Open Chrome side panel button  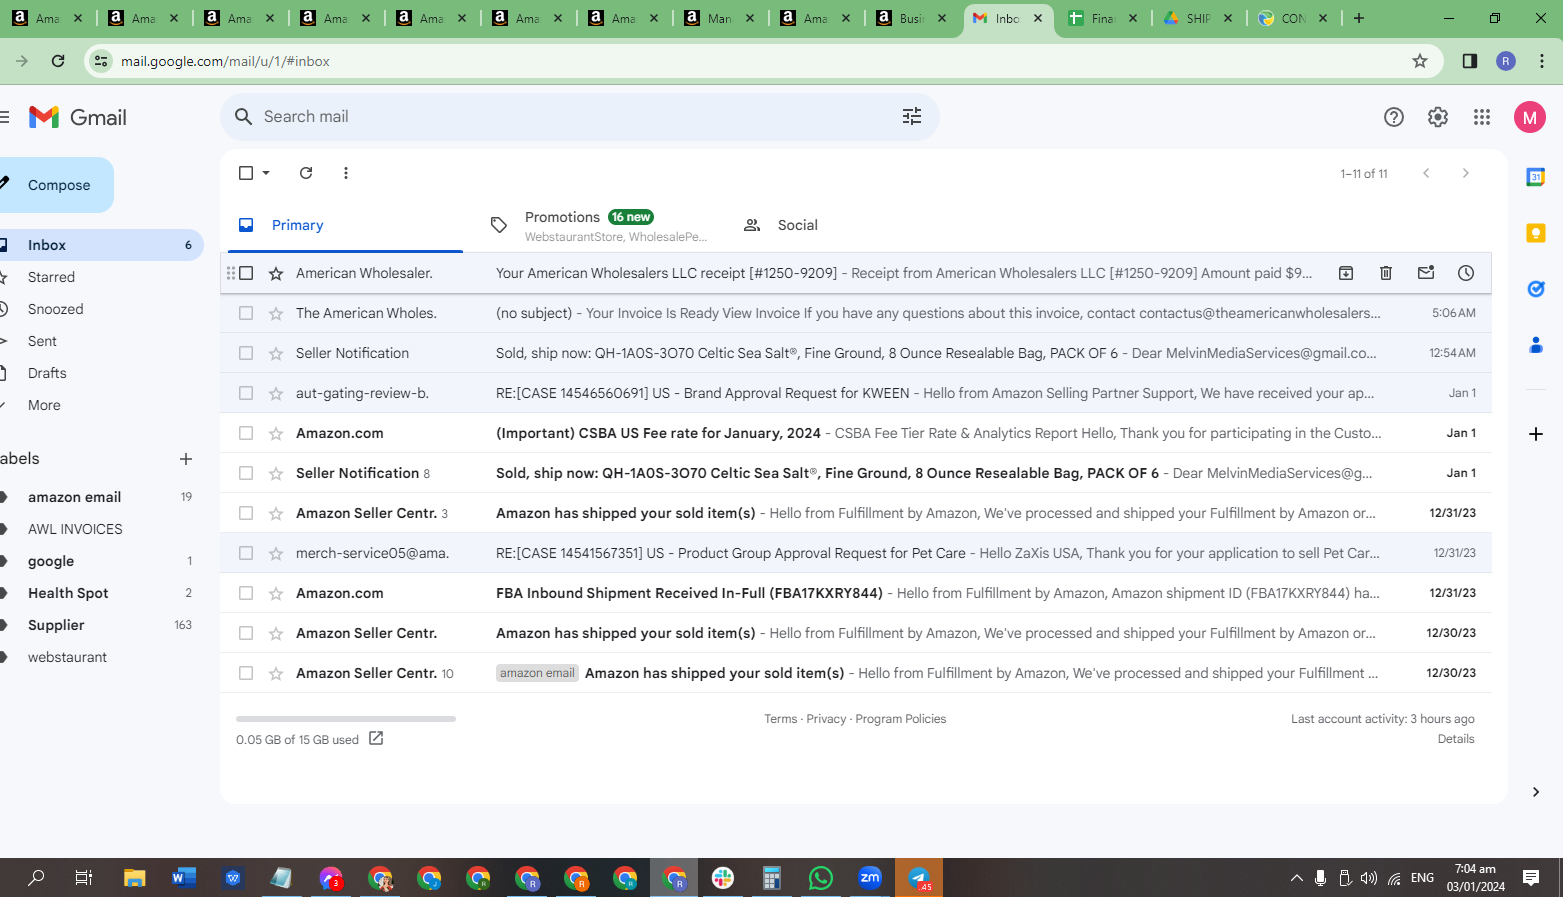(x=1470, y=61)
